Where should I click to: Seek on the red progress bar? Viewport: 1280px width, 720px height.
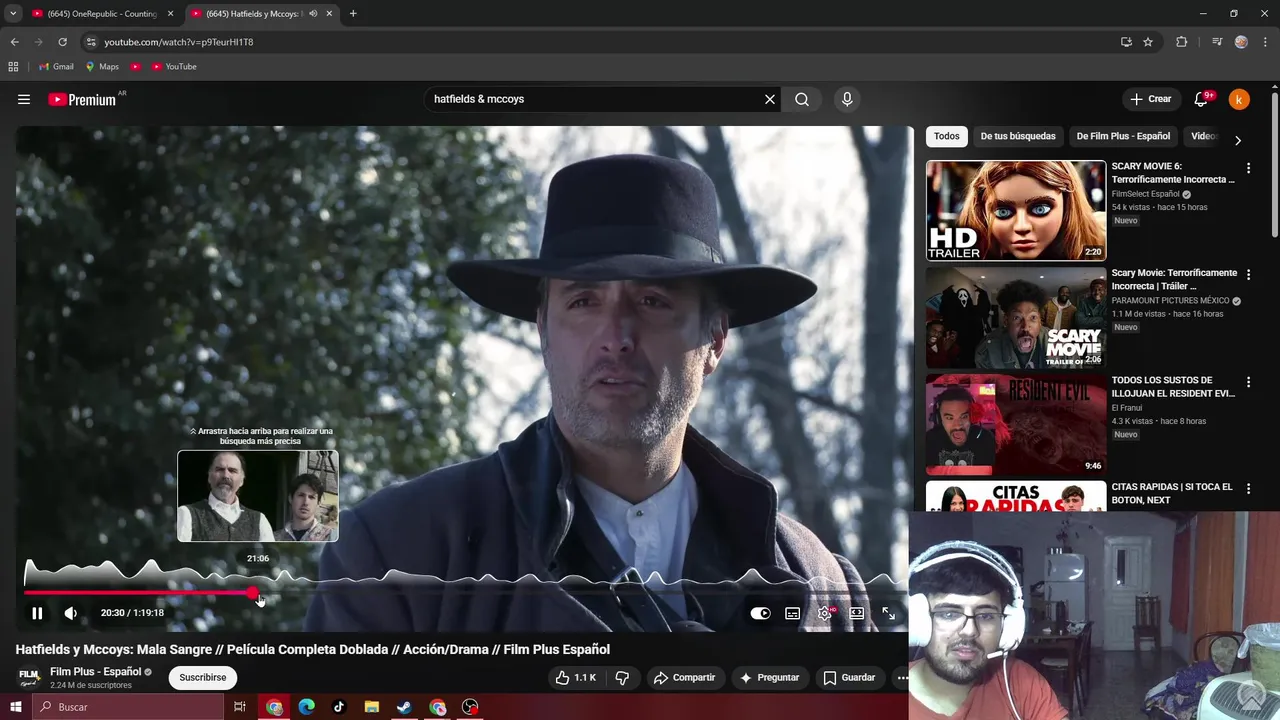[x=464, y=593]
